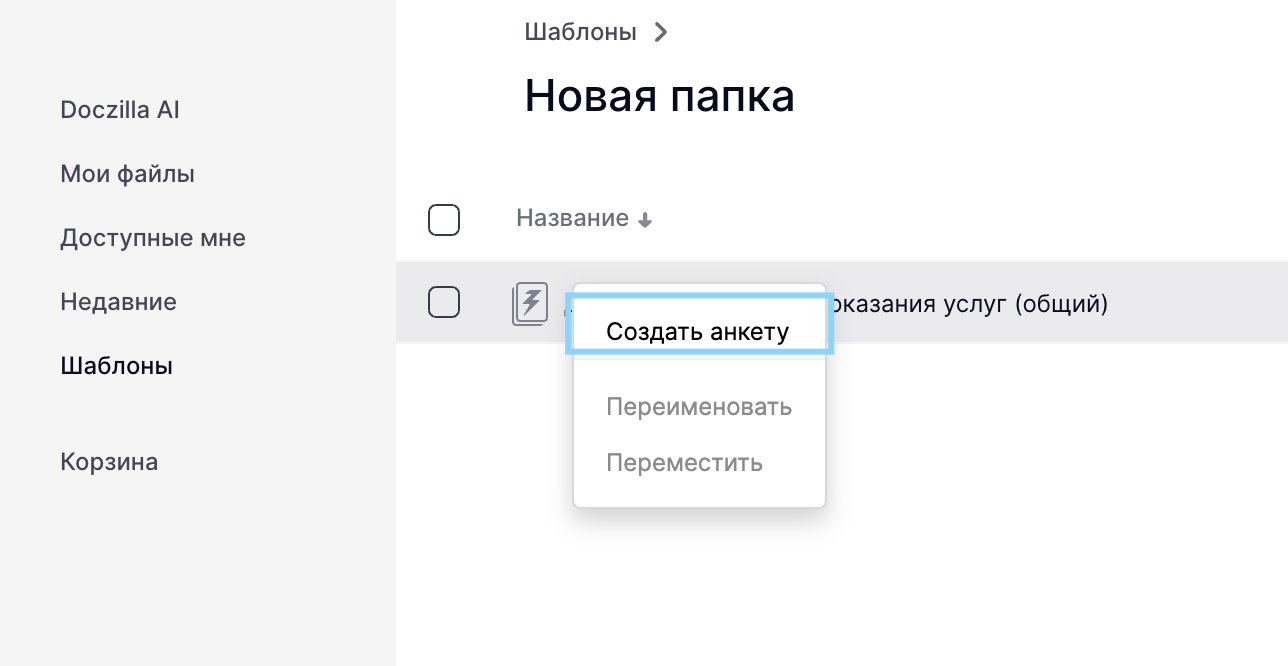This screenshot has height=666, width=1288.
Task: Open the Корзина trash section
Action: pos(109,462)
